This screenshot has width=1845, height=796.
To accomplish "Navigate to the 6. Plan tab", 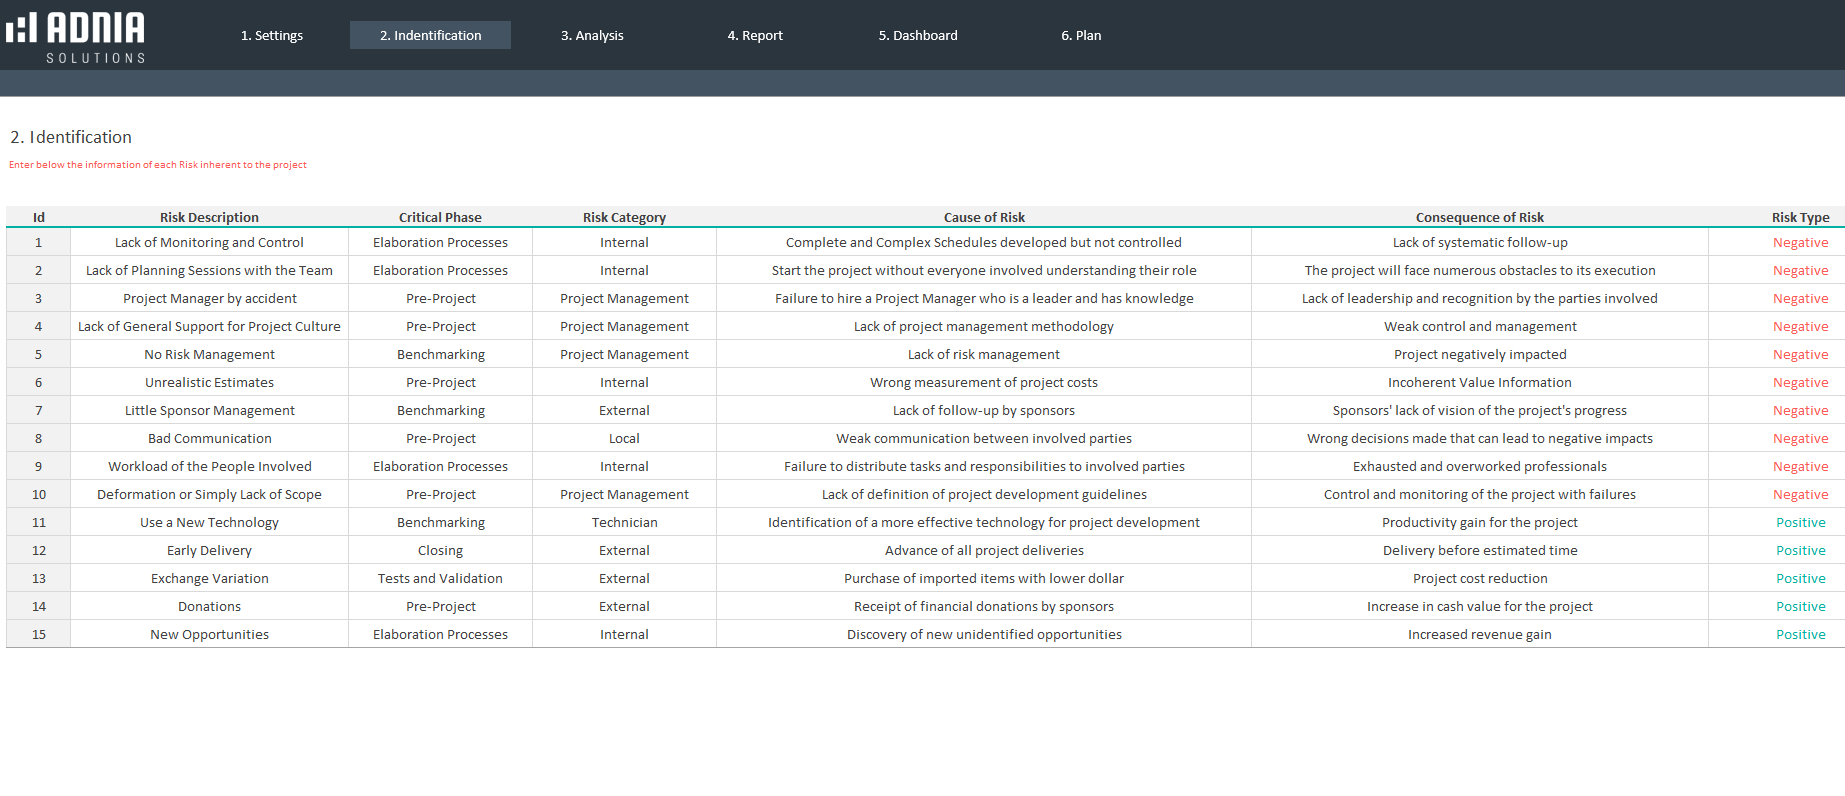I will tap(1081, 35).
